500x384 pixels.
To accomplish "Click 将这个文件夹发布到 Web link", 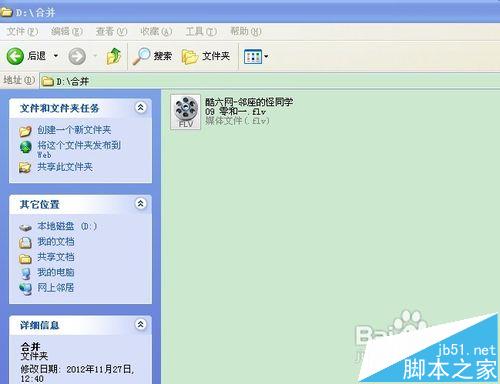I will [x=79, y=149].
